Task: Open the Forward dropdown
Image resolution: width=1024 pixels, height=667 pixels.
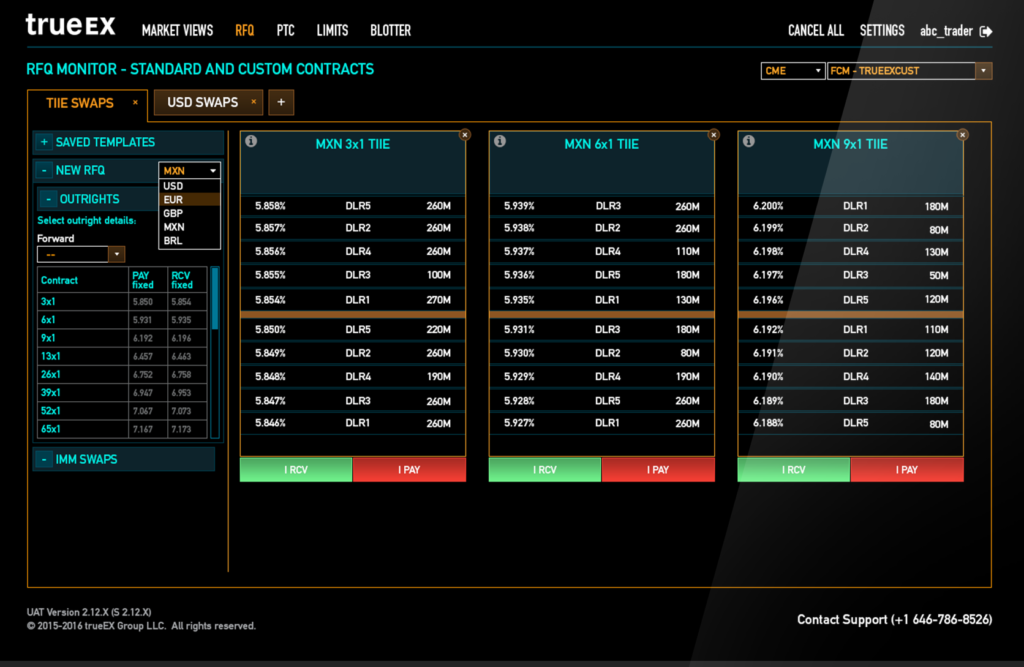Action: pyautogui.click(x=116, y=255)
